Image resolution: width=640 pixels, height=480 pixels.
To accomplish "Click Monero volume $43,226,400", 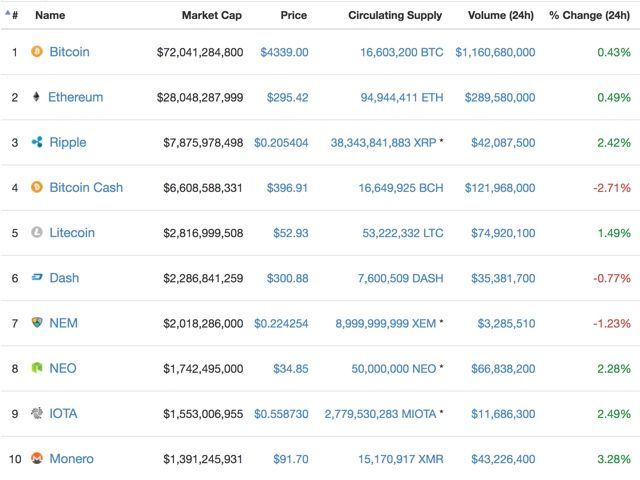I will [x=503, y=459].
